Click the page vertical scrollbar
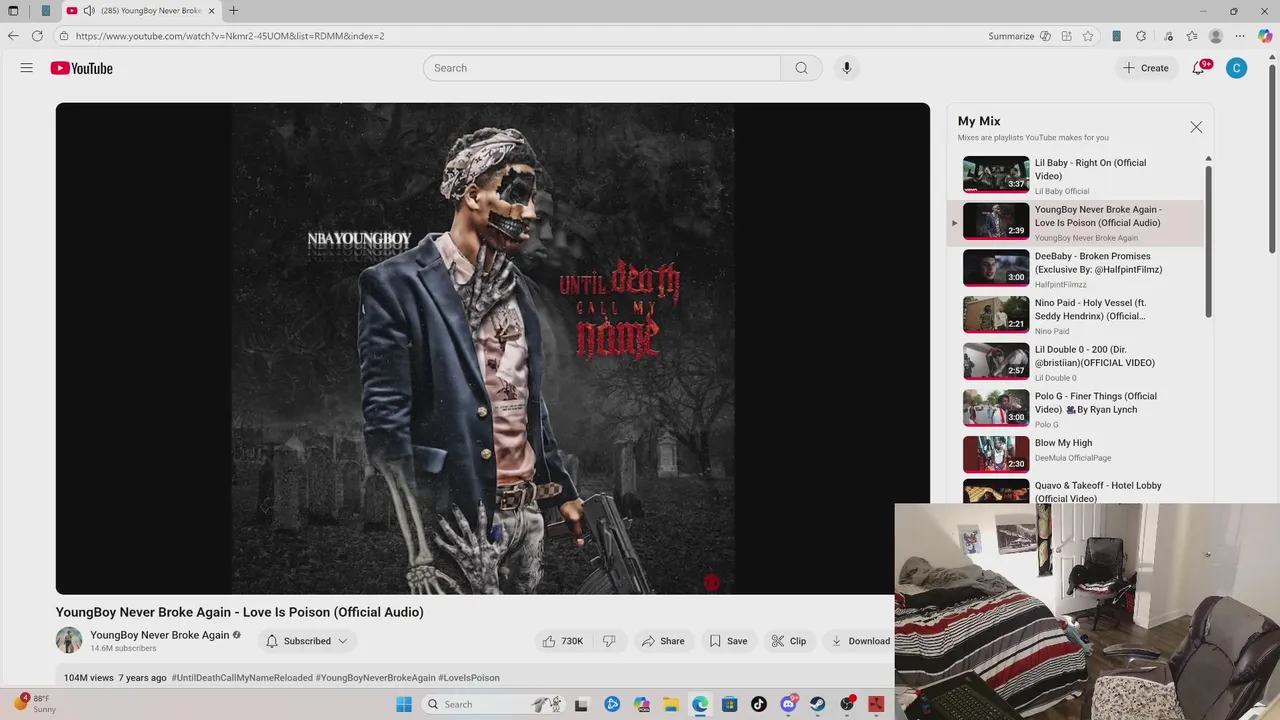Image resolution: width=1280 pixels, height=720 pixels. [x=1272, y=160]
